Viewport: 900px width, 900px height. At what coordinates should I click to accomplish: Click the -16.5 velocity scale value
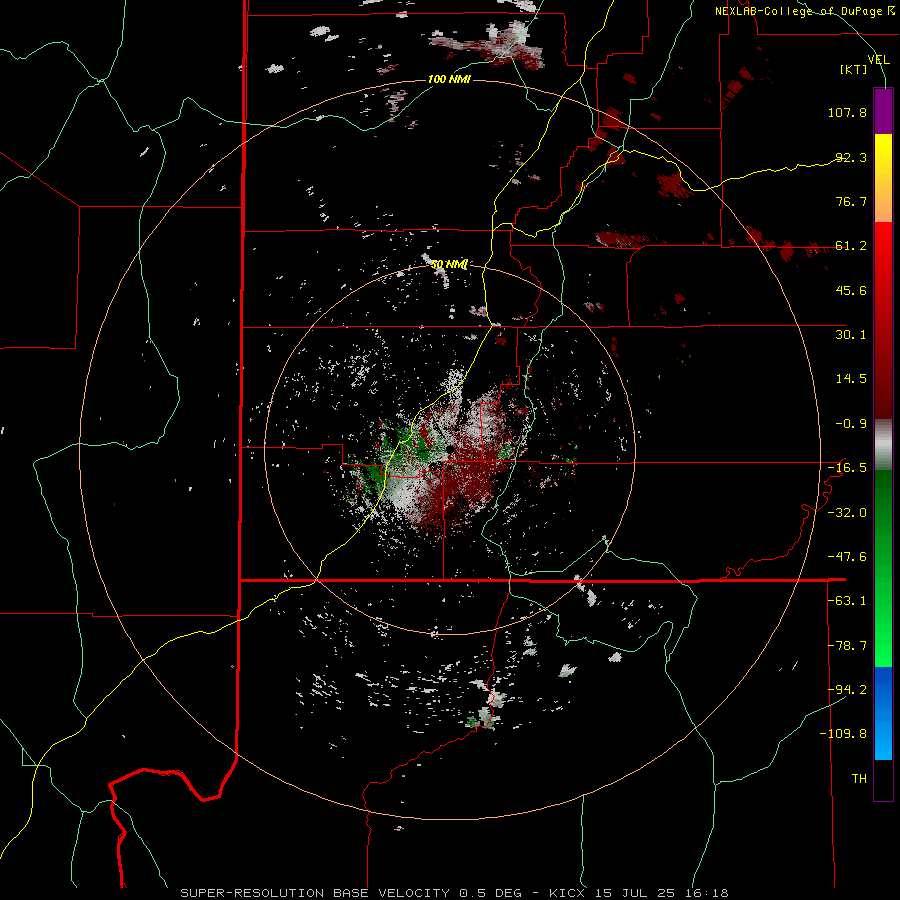pos(847,468)
